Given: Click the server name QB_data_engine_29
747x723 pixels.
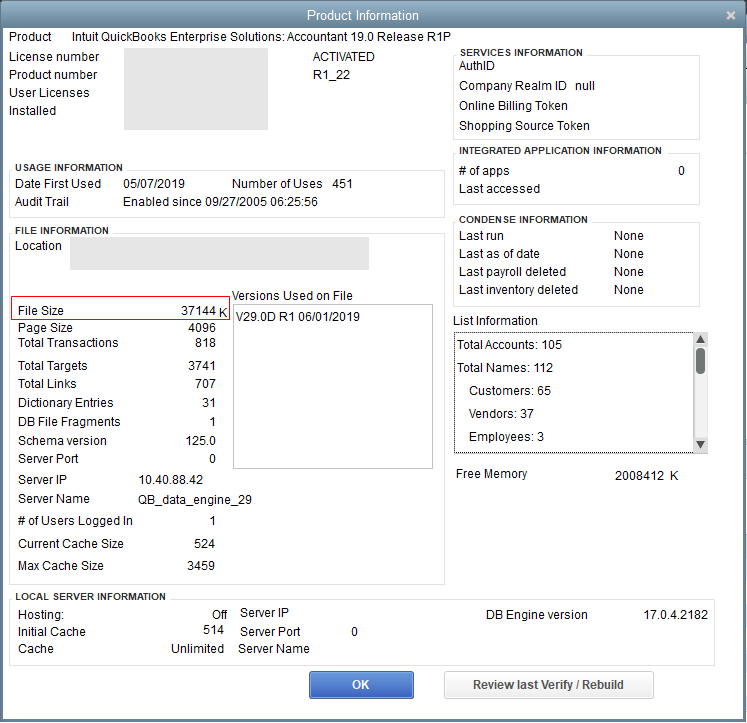Looking at the screenshot, I should click(195, 500).
